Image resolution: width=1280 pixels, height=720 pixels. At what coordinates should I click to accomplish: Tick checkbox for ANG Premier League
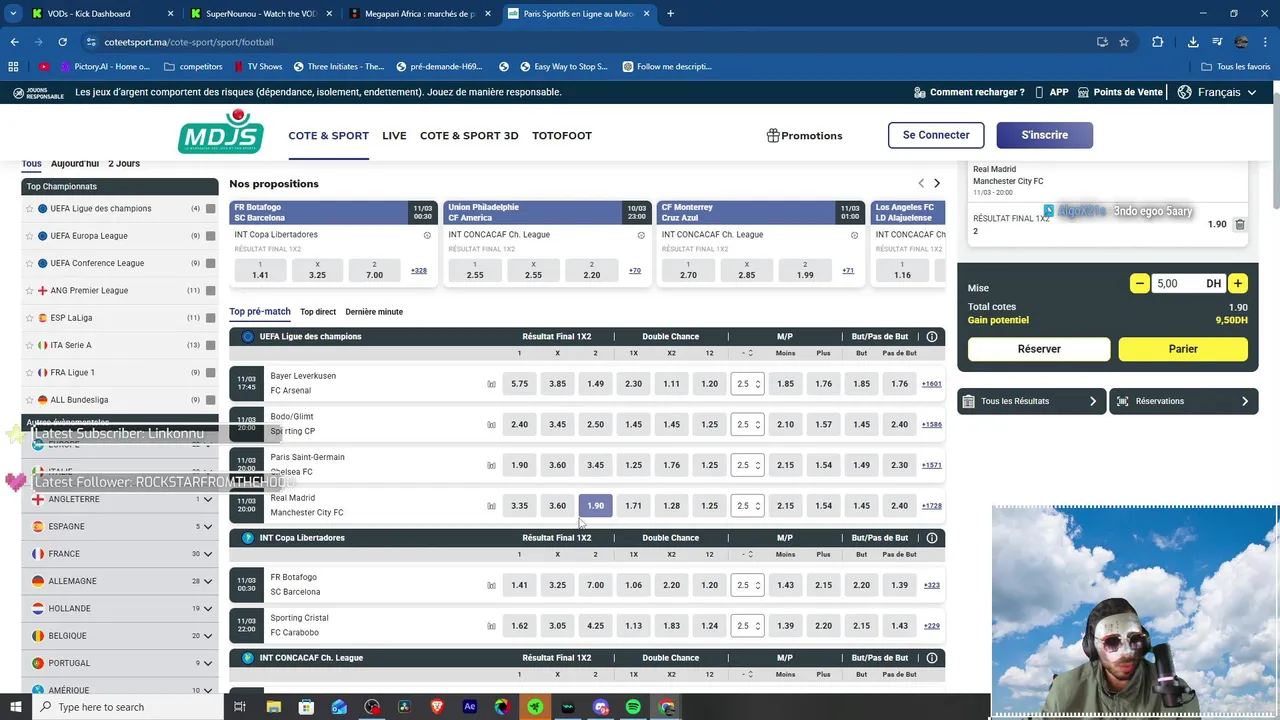(x=211, y=291)
